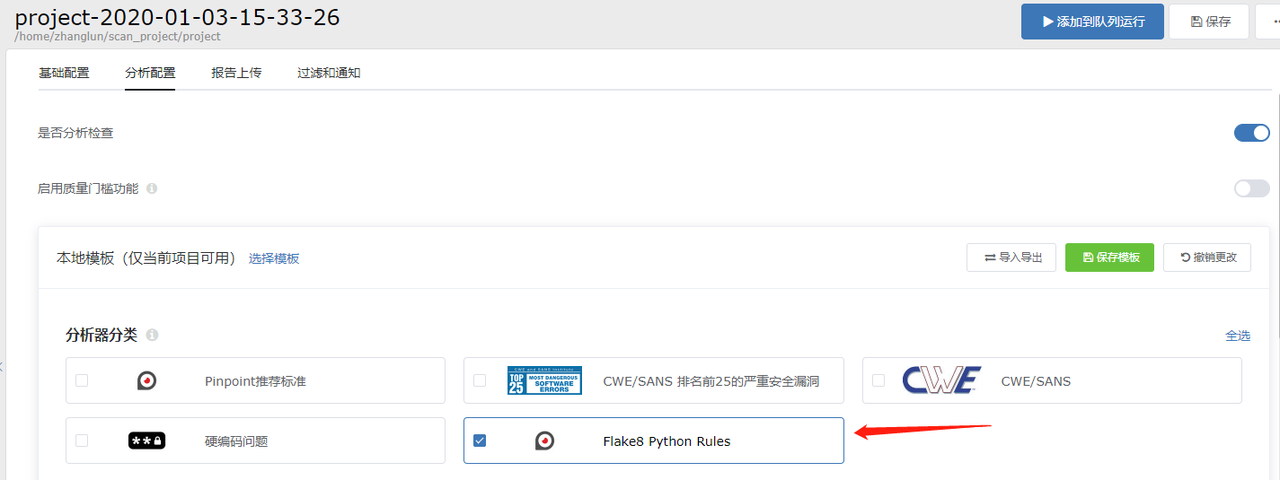Check the CWE/SANS checkbox
Image resolution: width=1280 pixels, height=480 pixels.
click(x=878, y=380)
